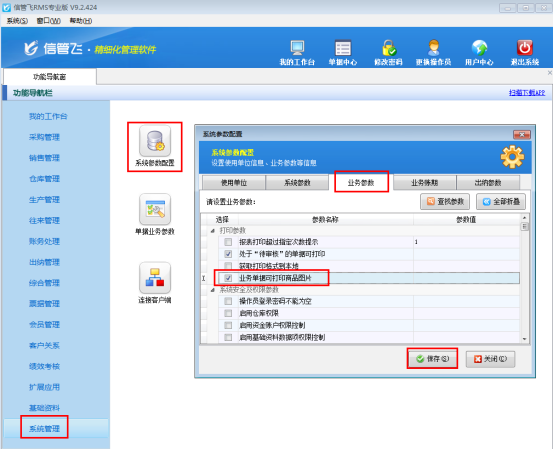
Task: Click 退出系统 power icon
Action: tap(524, 48)
